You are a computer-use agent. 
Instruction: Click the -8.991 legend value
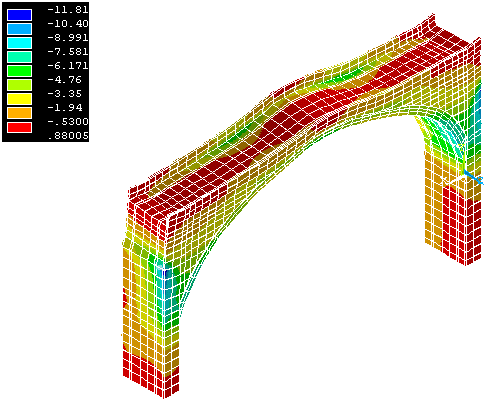point(68,38)
